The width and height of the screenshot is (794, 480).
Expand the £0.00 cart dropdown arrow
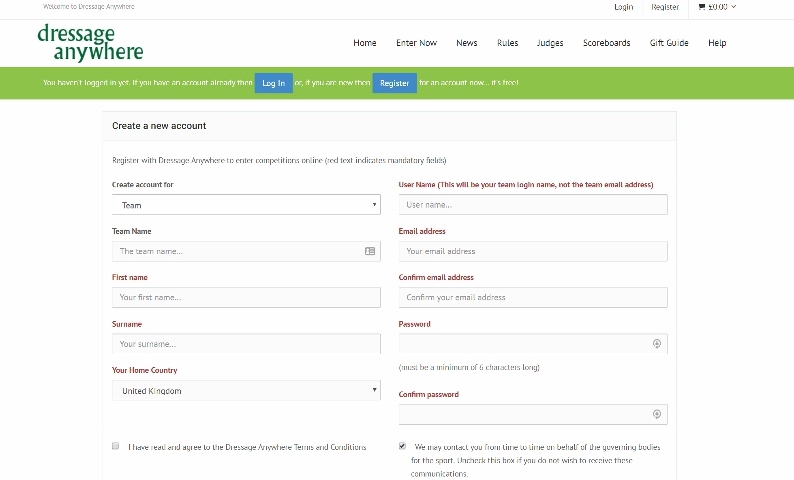coord(733,7)
